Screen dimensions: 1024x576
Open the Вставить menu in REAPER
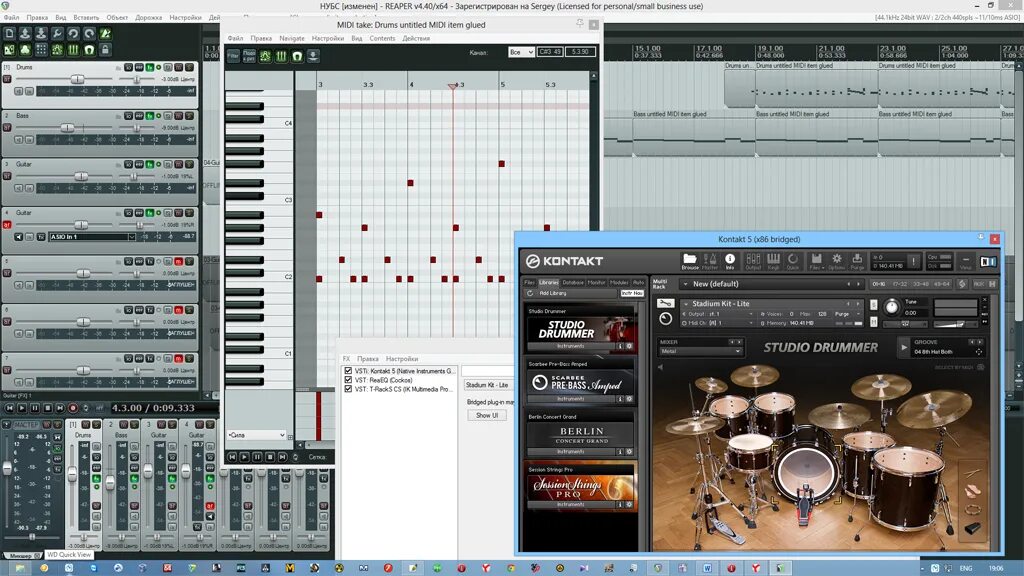(x=86, y=18)
